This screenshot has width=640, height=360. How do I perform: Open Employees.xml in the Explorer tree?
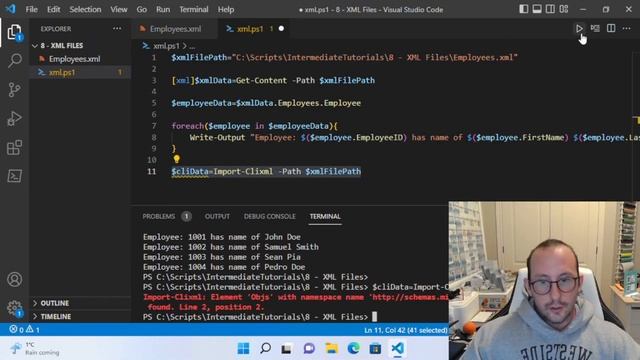[x=74, y=59]
